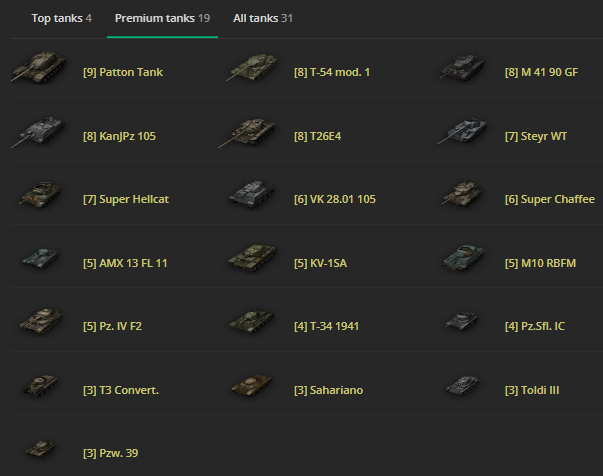Click the KV-1SA tank icon
603x476 pixels.
(252, 258)
